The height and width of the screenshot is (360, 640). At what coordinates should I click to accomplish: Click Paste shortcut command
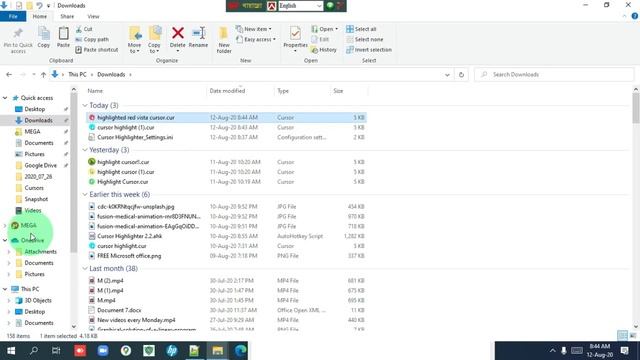97,49
